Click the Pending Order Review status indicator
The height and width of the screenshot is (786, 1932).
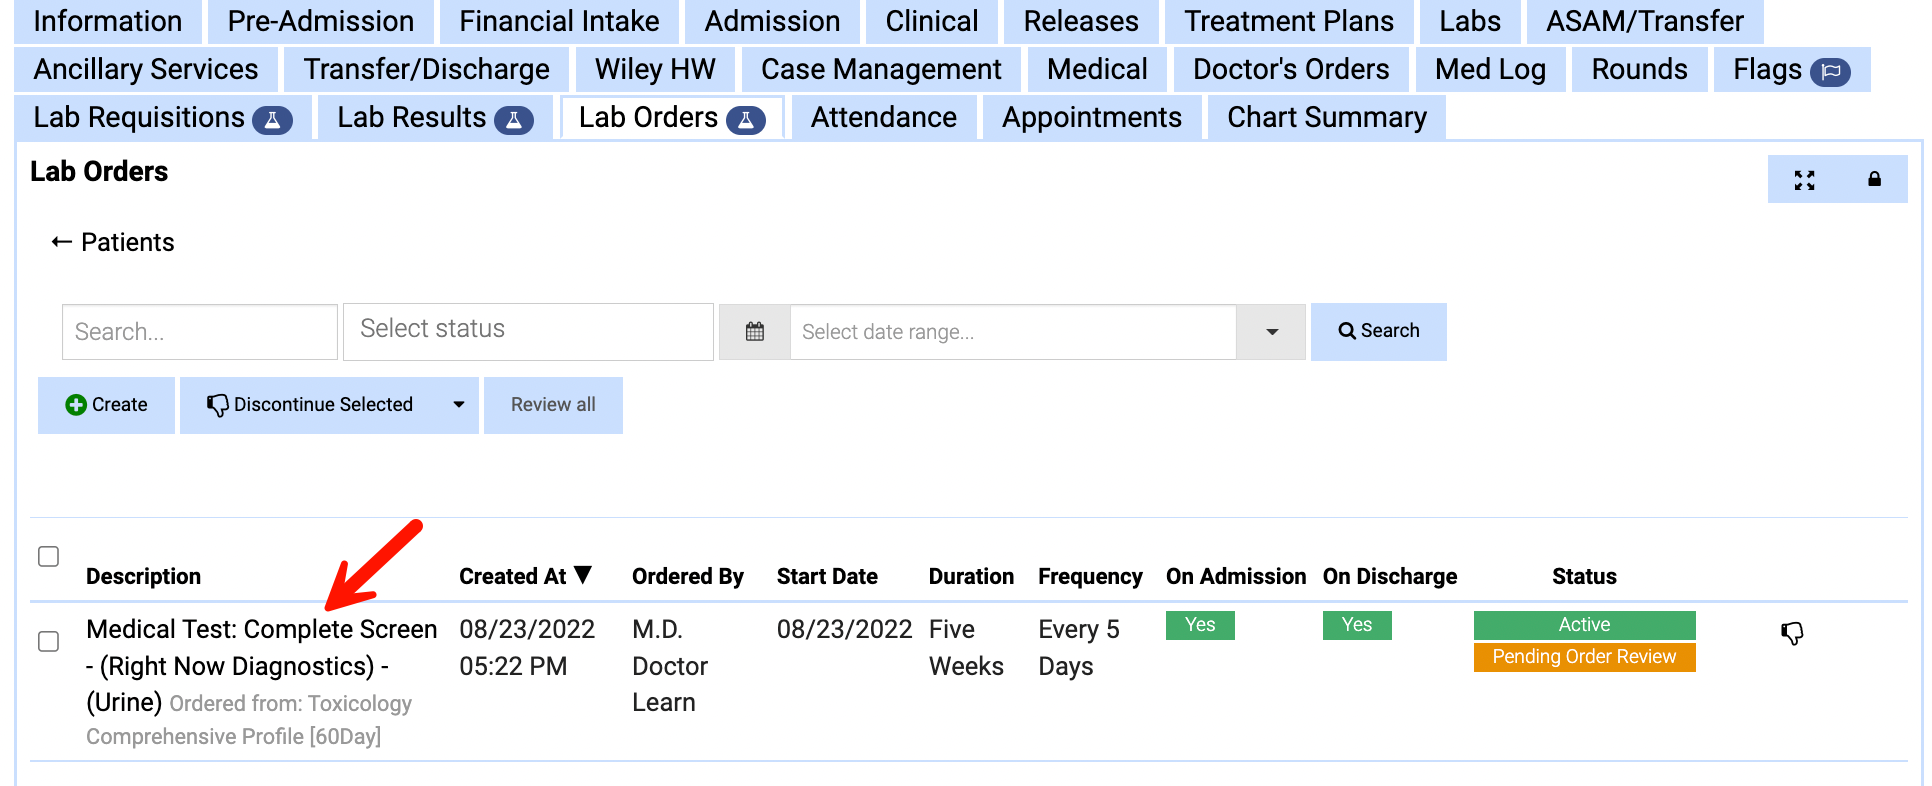click(x=1584, y=657)
